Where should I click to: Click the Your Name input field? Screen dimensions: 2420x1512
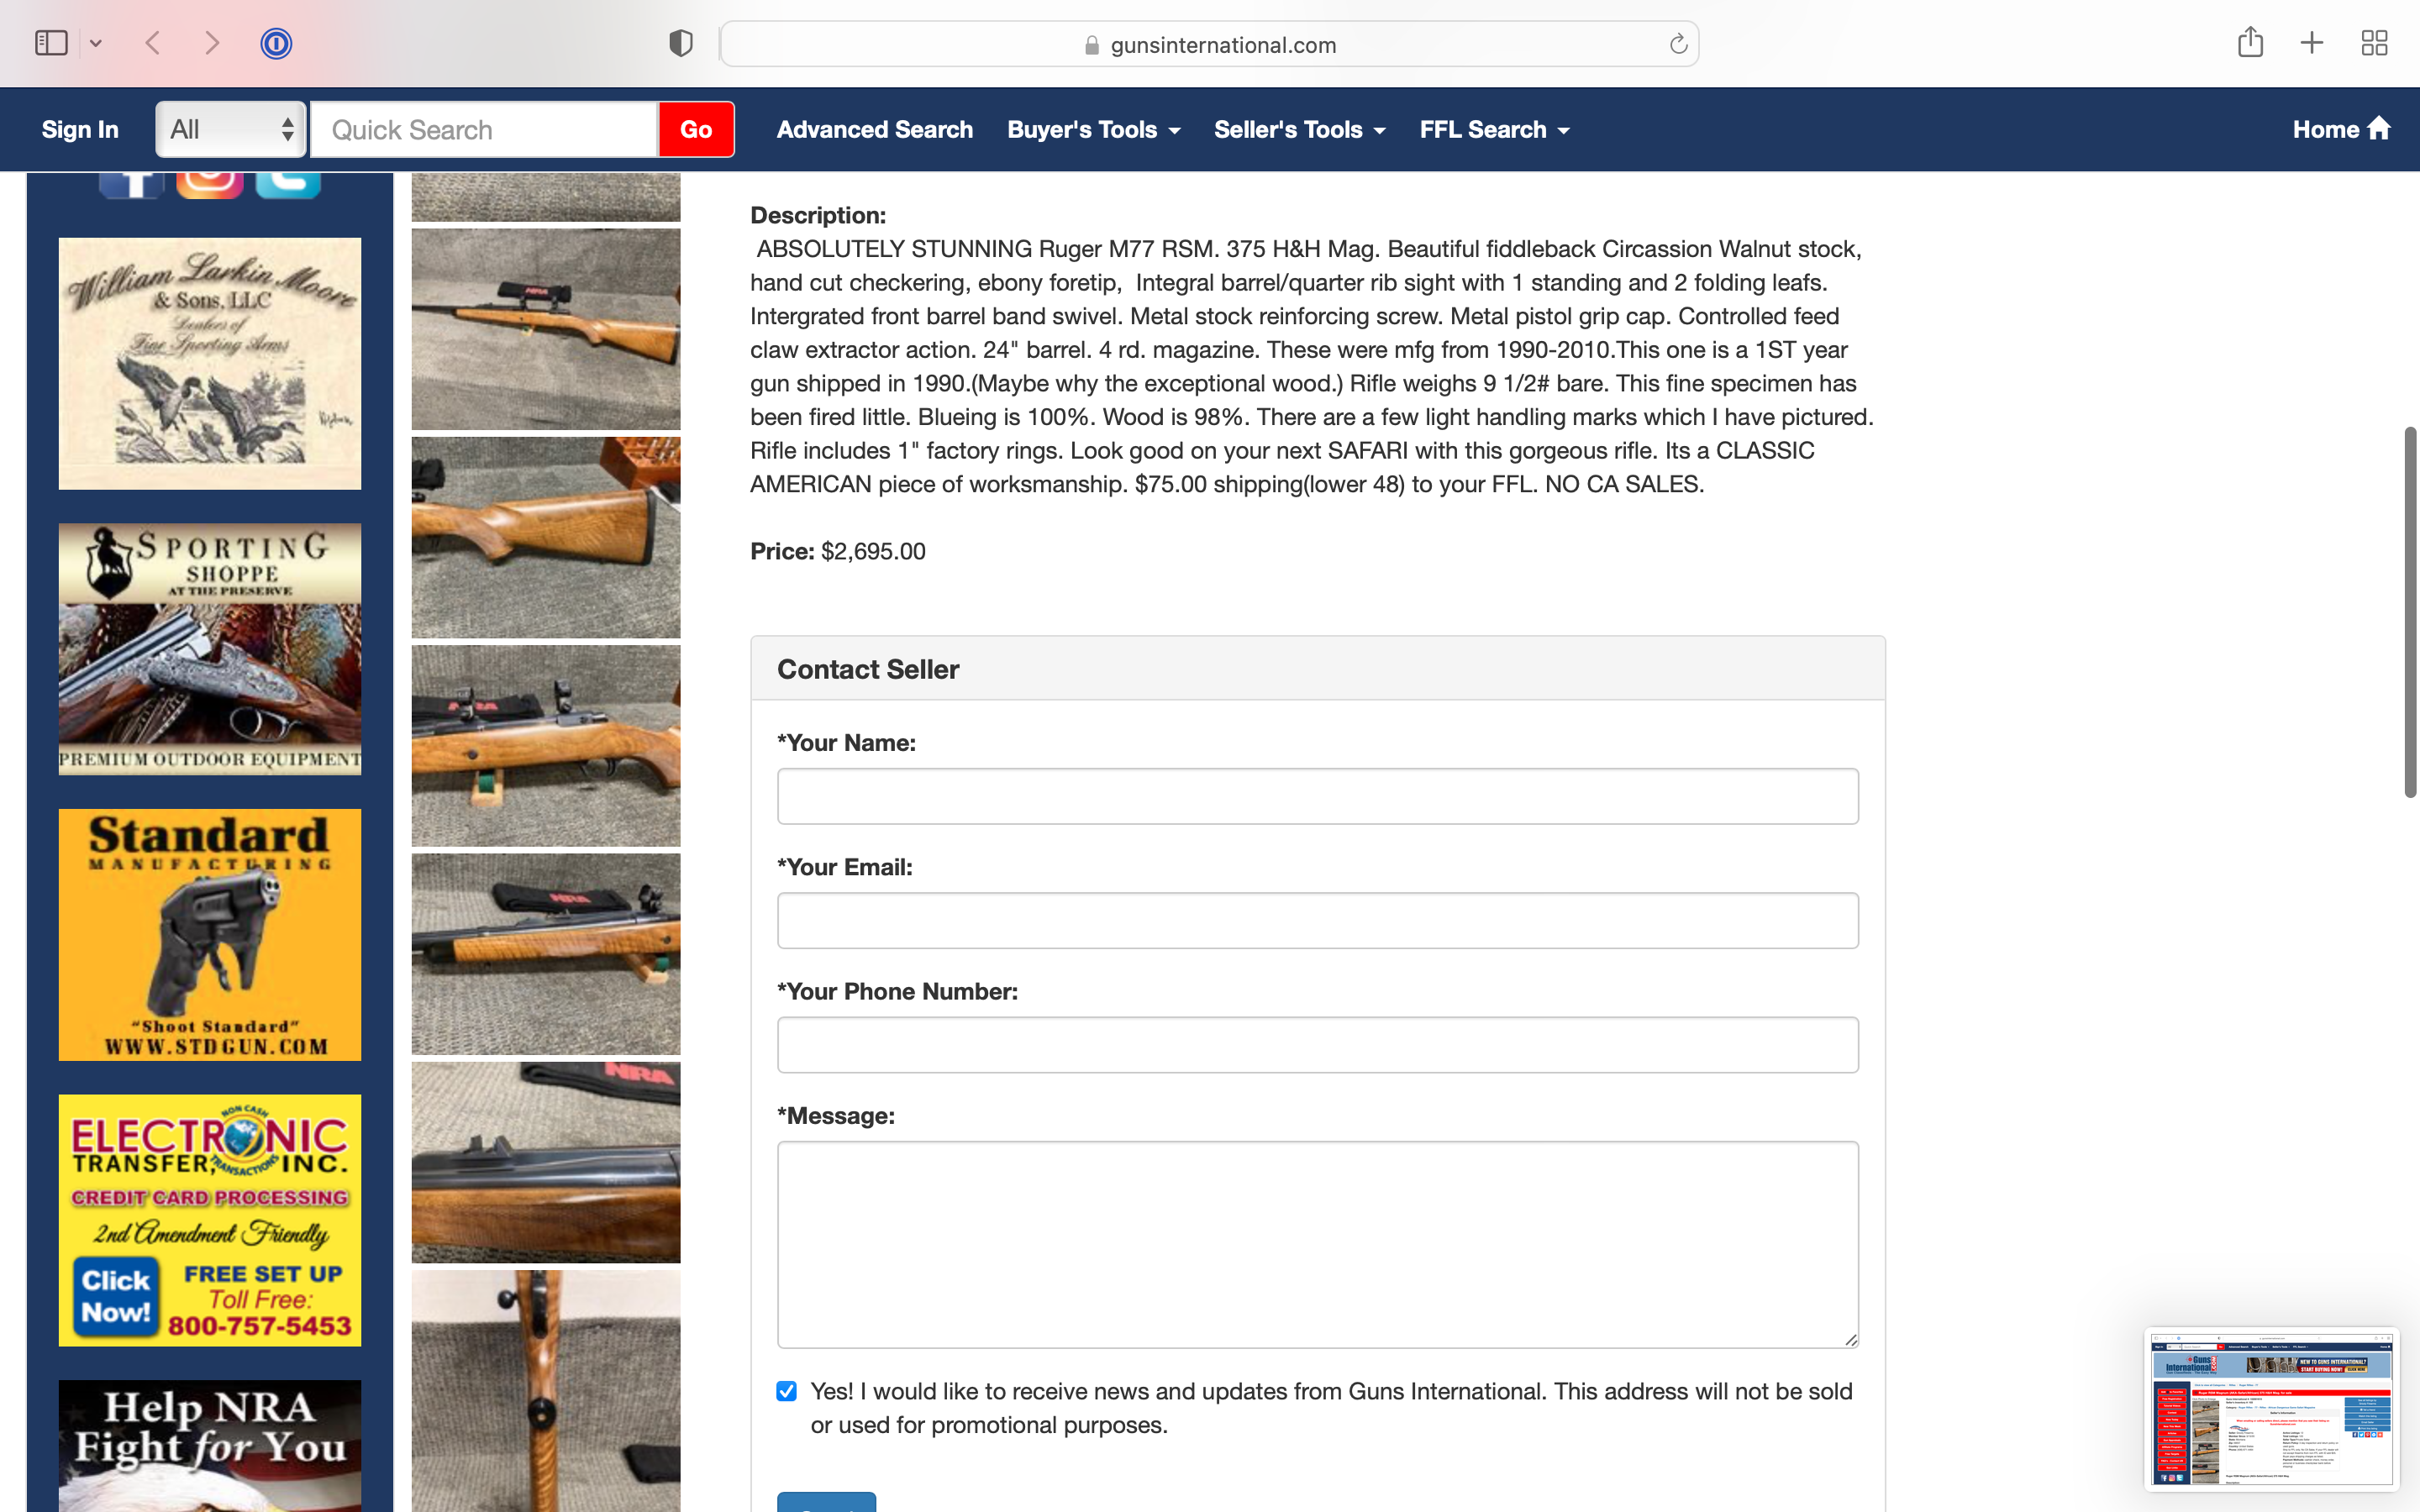point(1318,796)
